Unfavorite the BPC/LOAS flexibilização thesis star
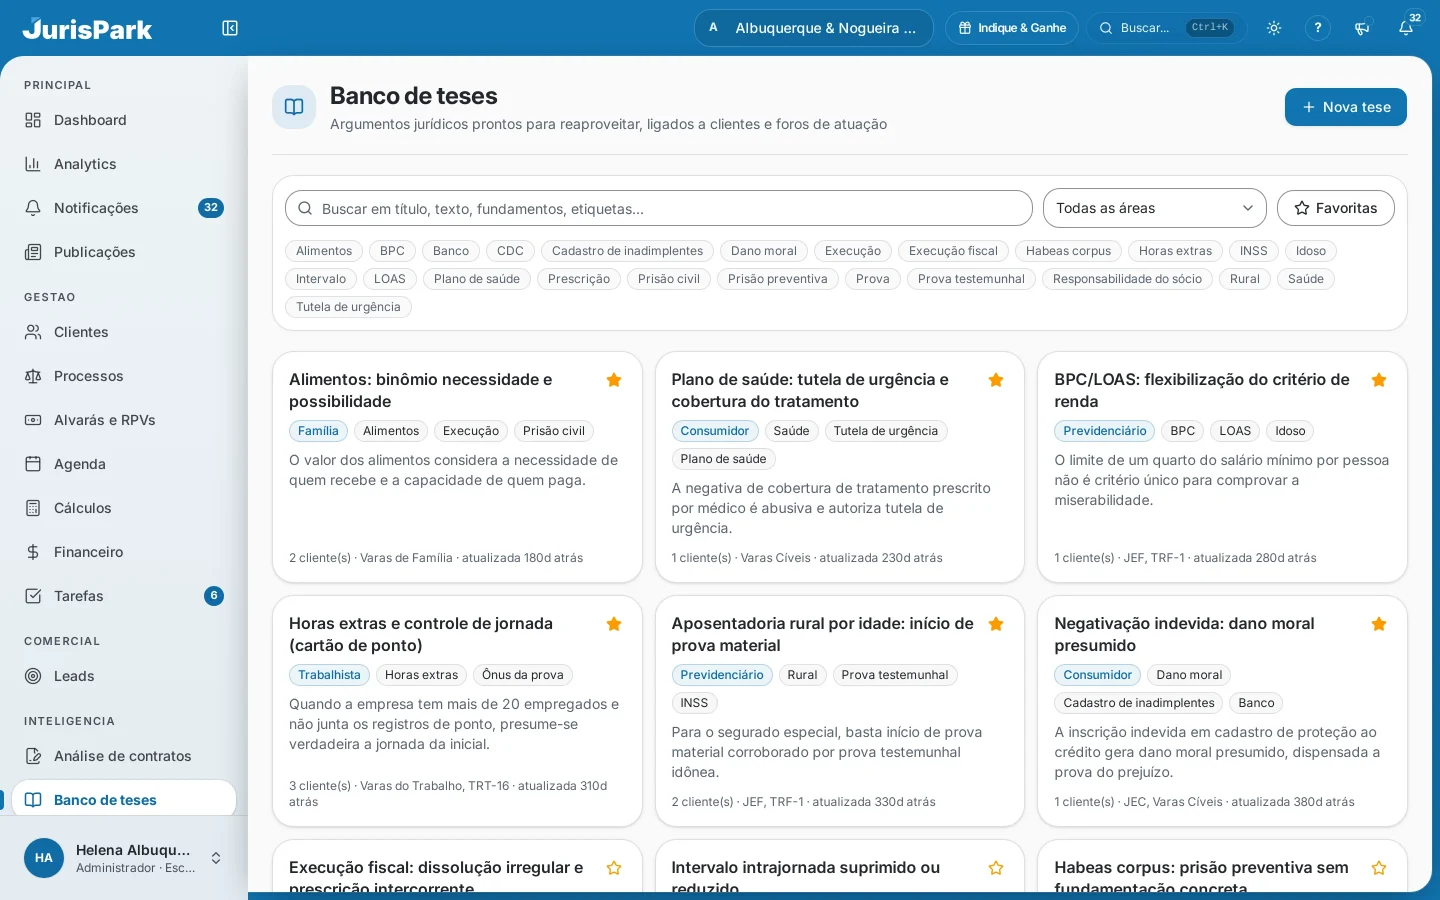 1379,380
